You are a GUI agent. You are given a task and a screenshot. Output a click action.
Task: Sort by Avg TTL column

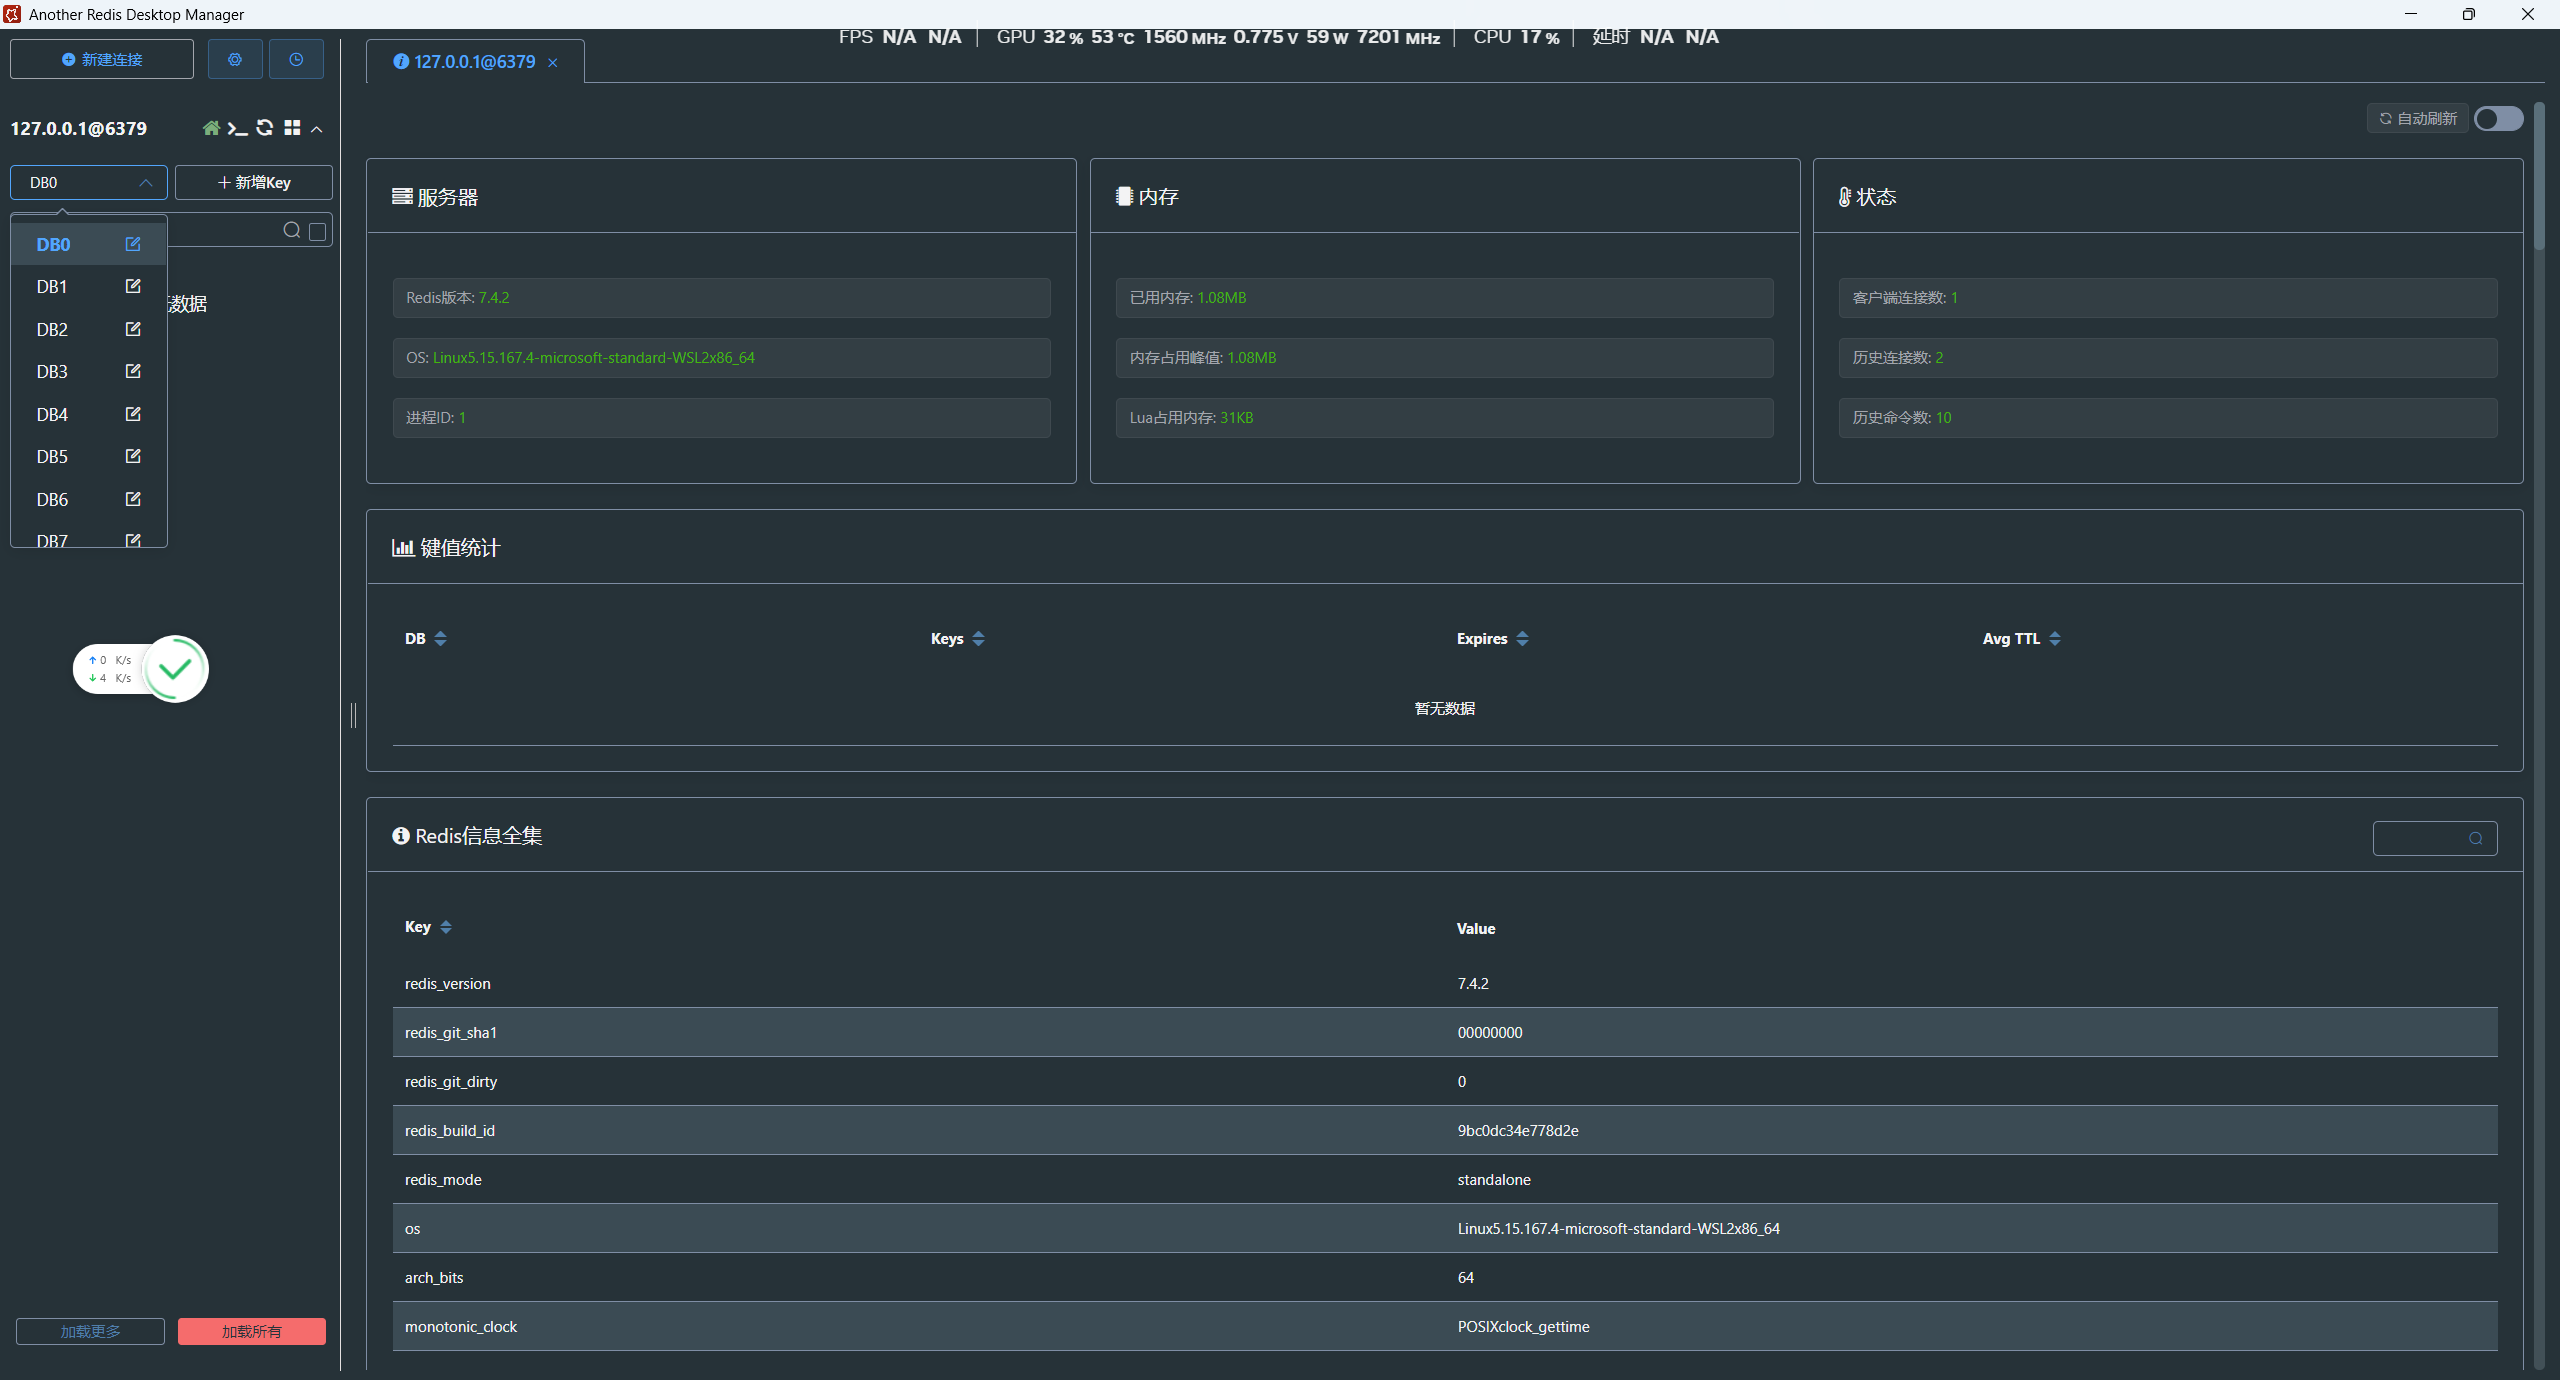[x=2055, y=639]
